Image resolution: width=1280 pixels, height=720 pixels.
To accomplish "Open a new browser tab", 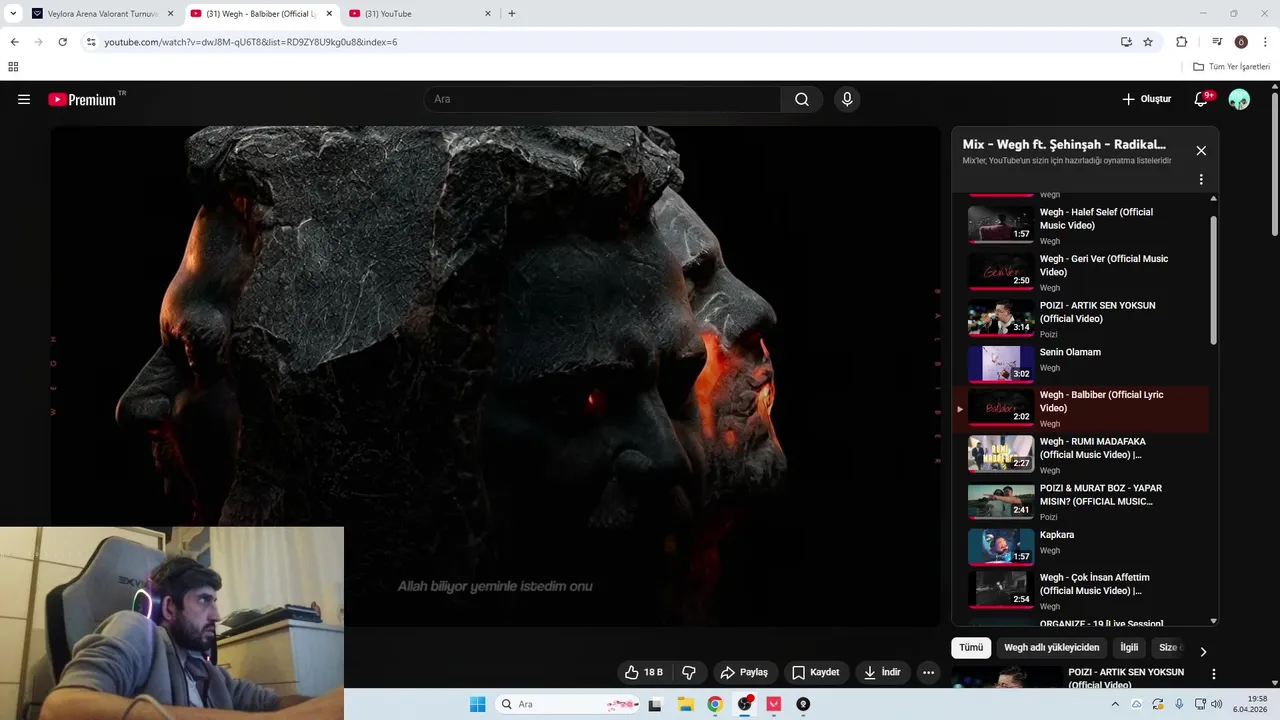I will [512, 14].
